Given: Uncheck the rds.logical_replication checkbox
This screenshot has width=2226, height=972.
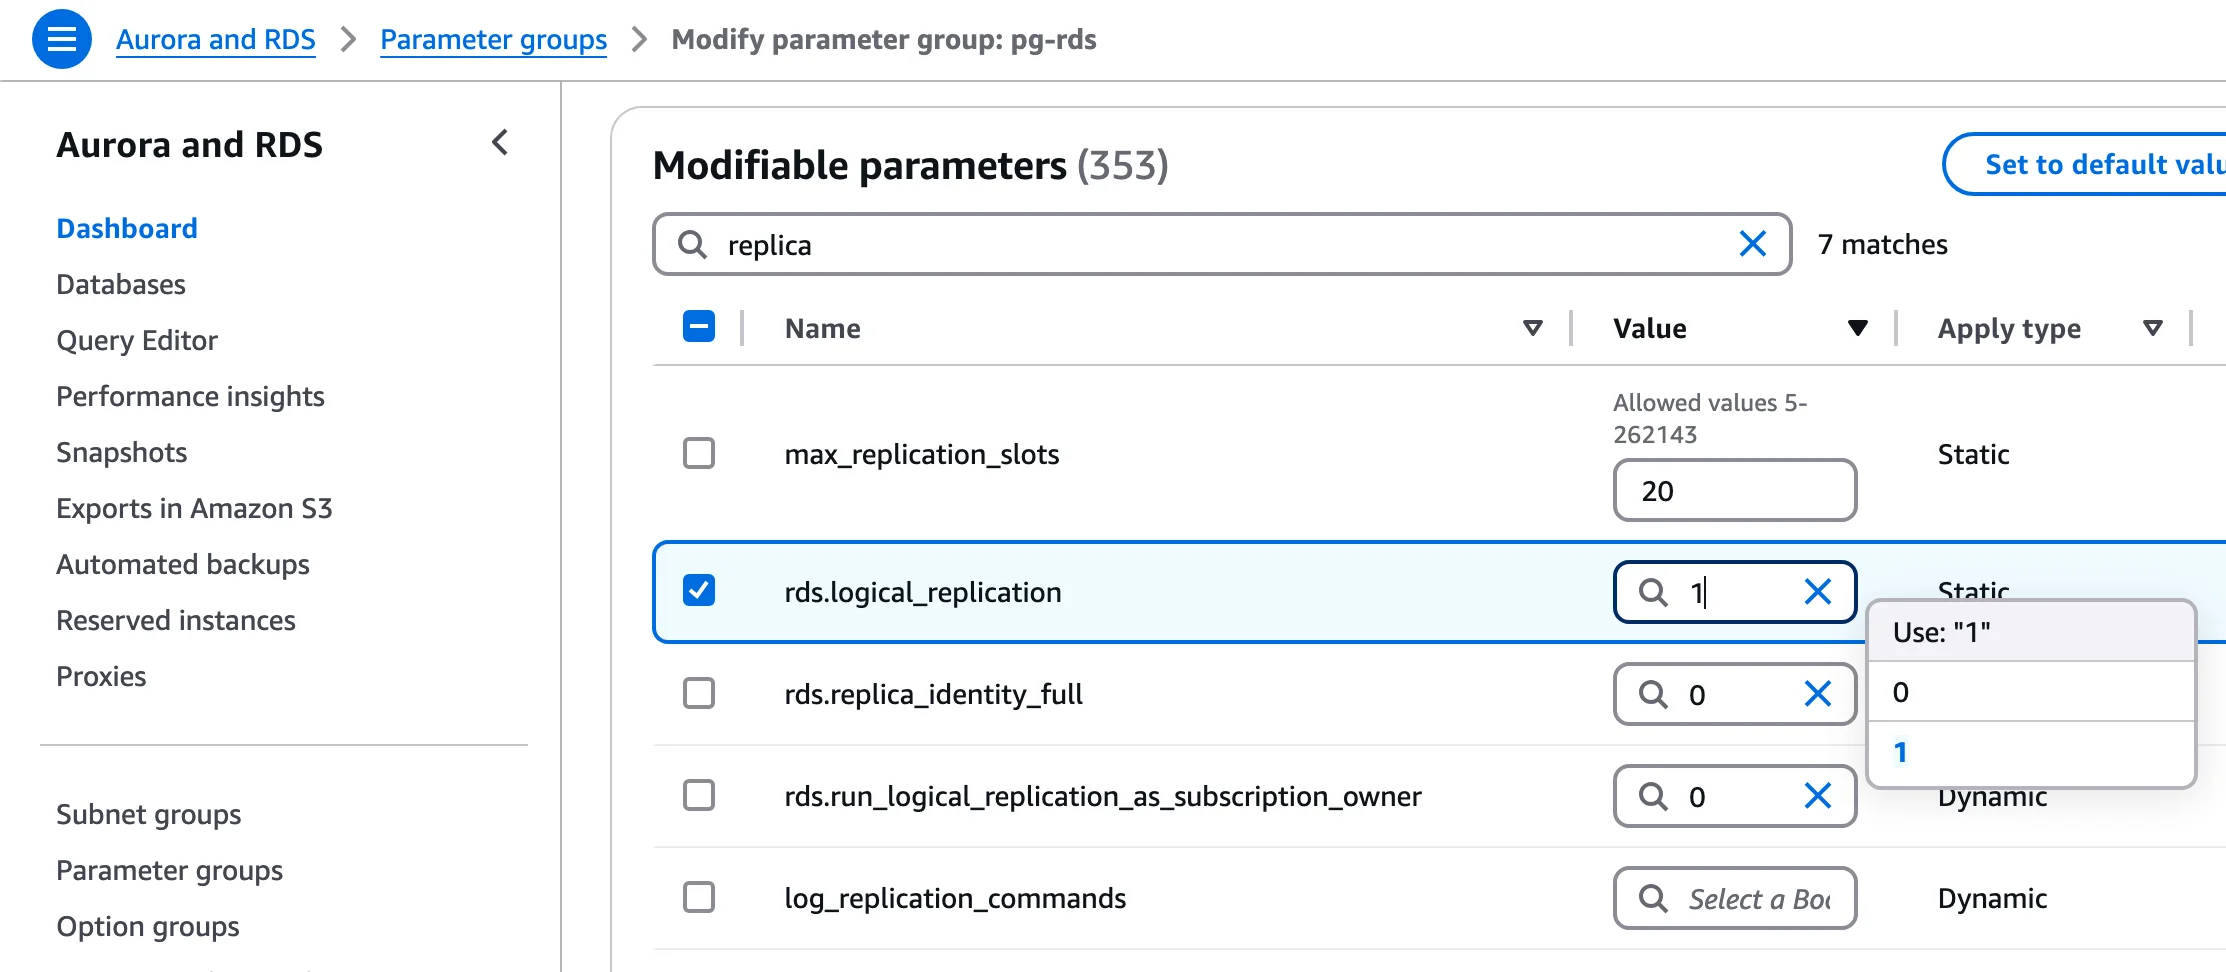Looking at the screenshot, I should click(699, 591).
